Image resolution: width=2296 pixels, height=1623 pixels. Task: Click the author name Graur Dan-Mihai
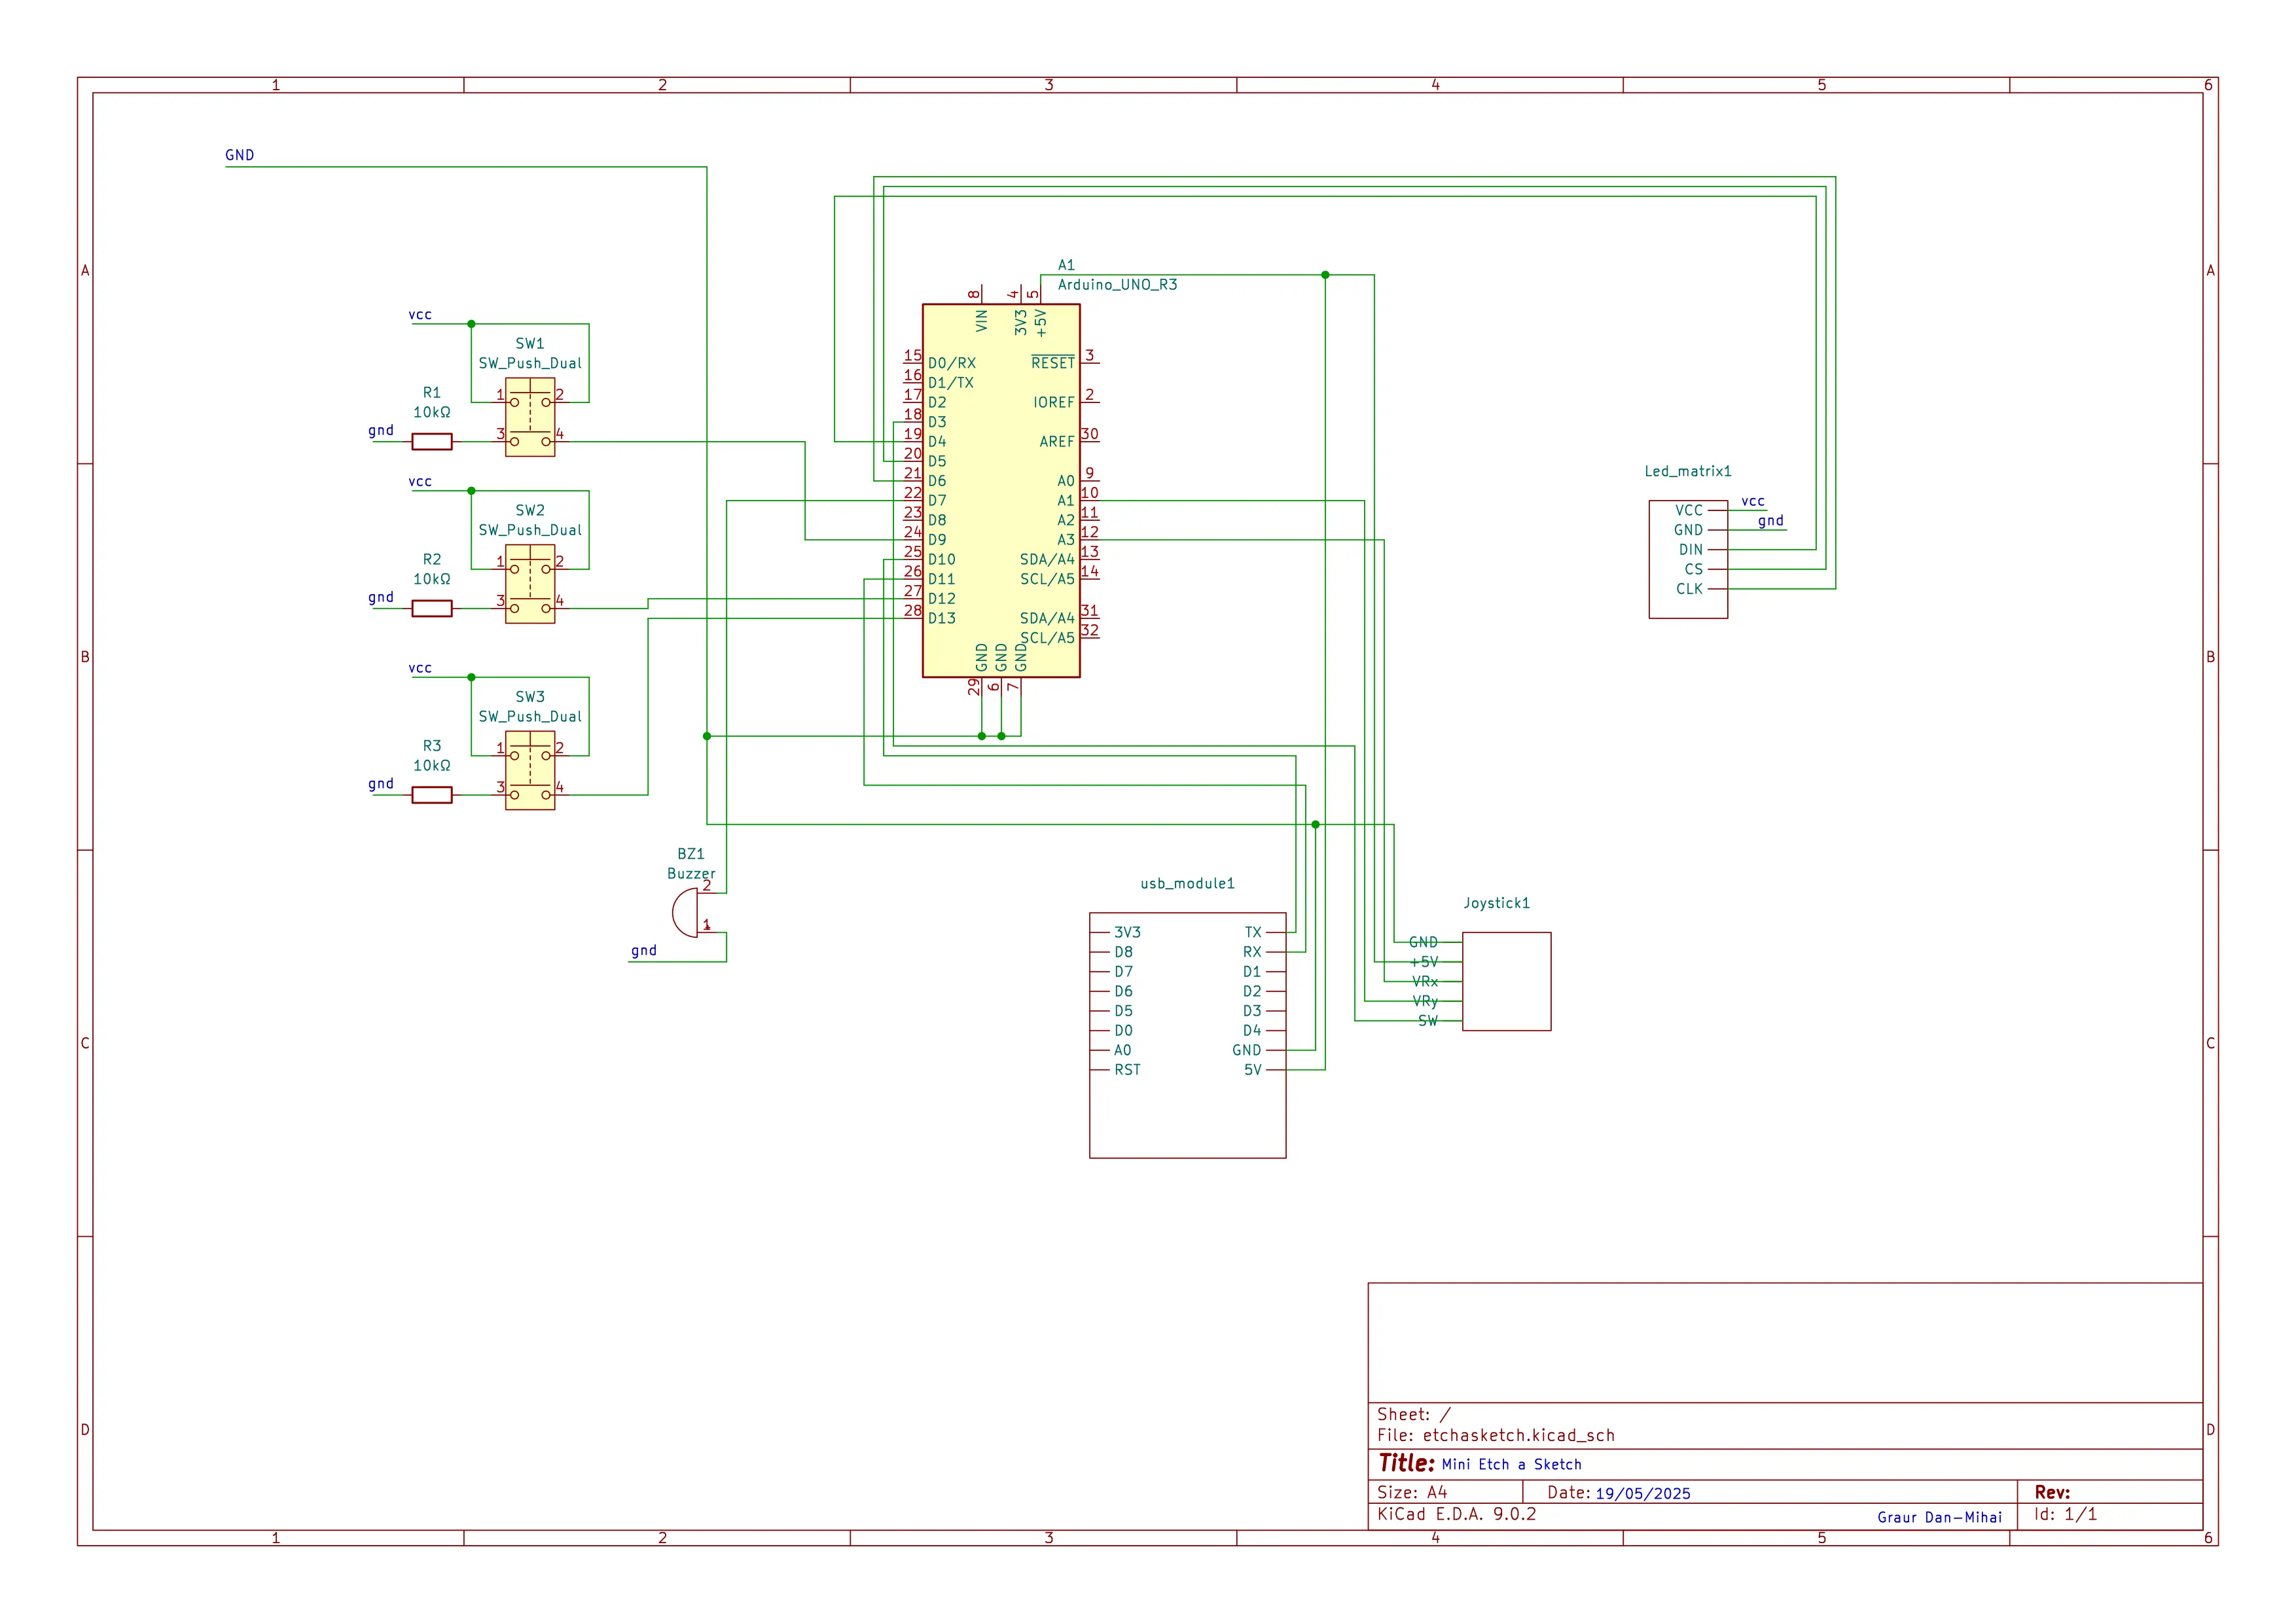(x=1940, y=1517)
